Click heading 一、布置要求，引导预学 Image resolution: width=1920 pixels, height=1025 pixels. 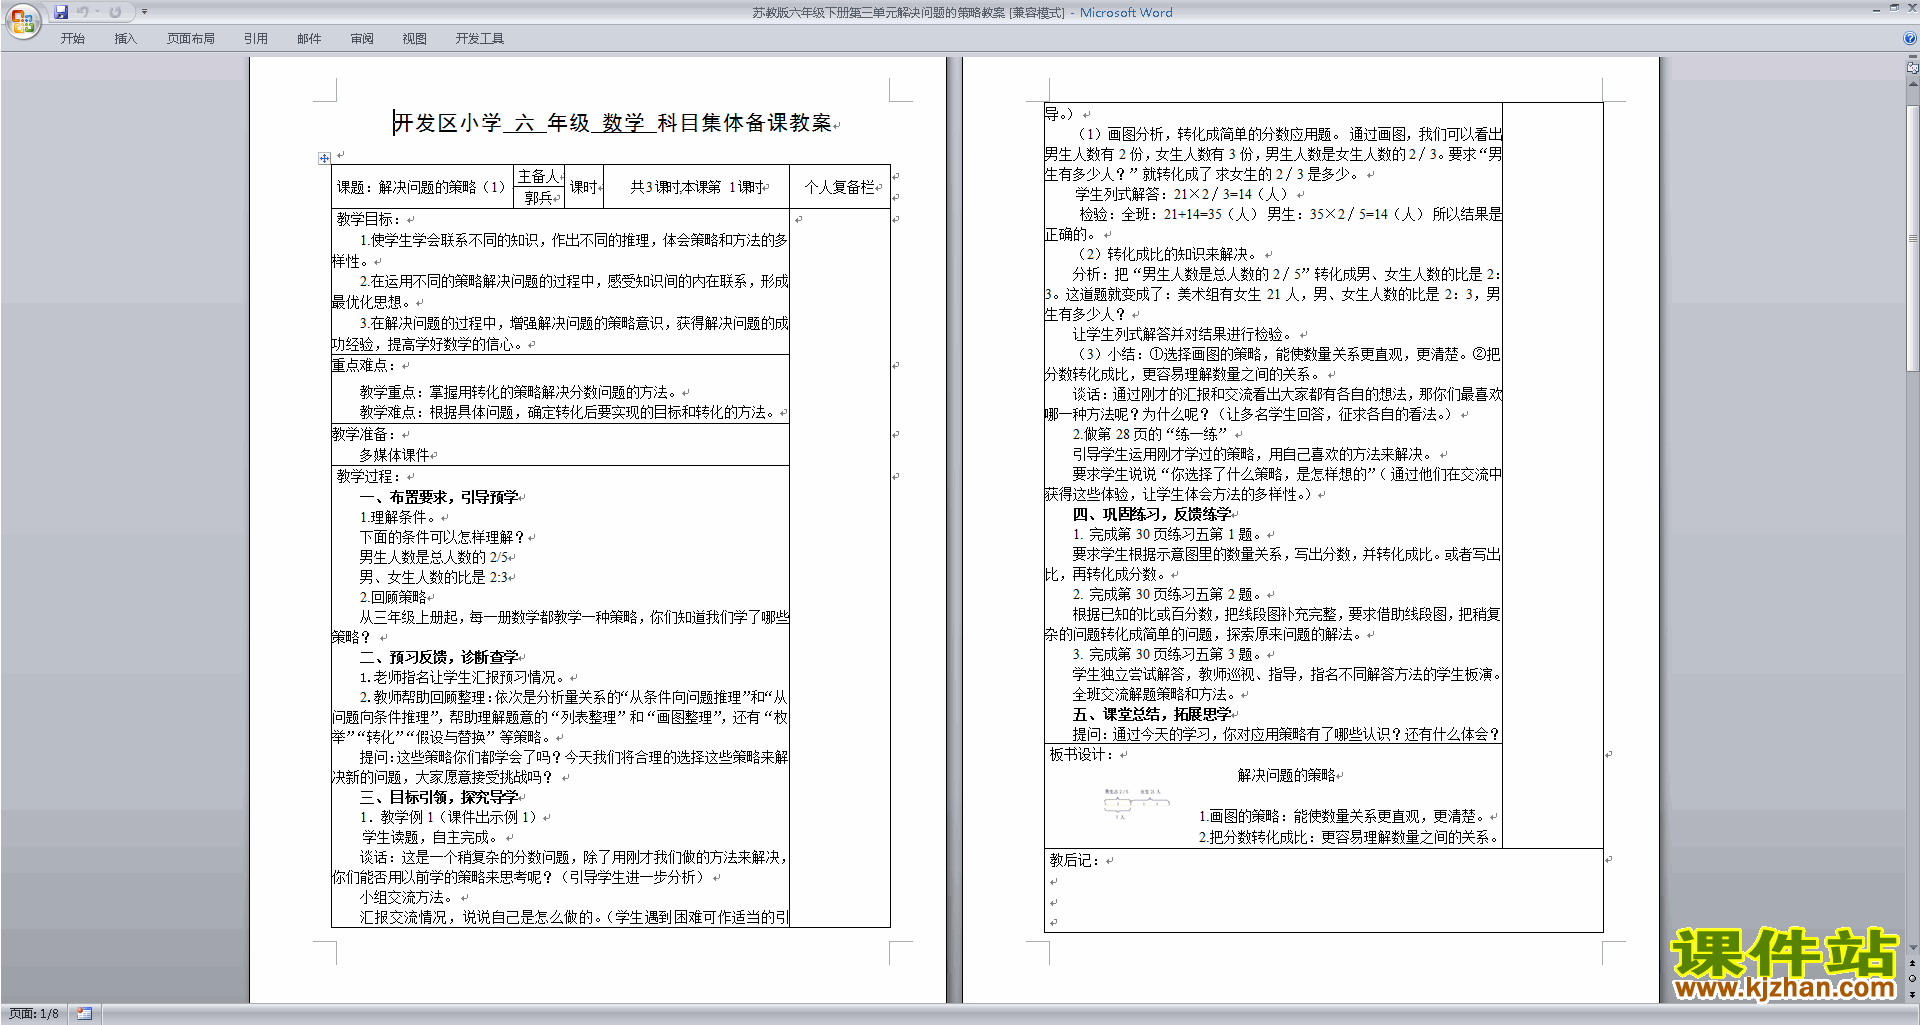click(439, 497)
